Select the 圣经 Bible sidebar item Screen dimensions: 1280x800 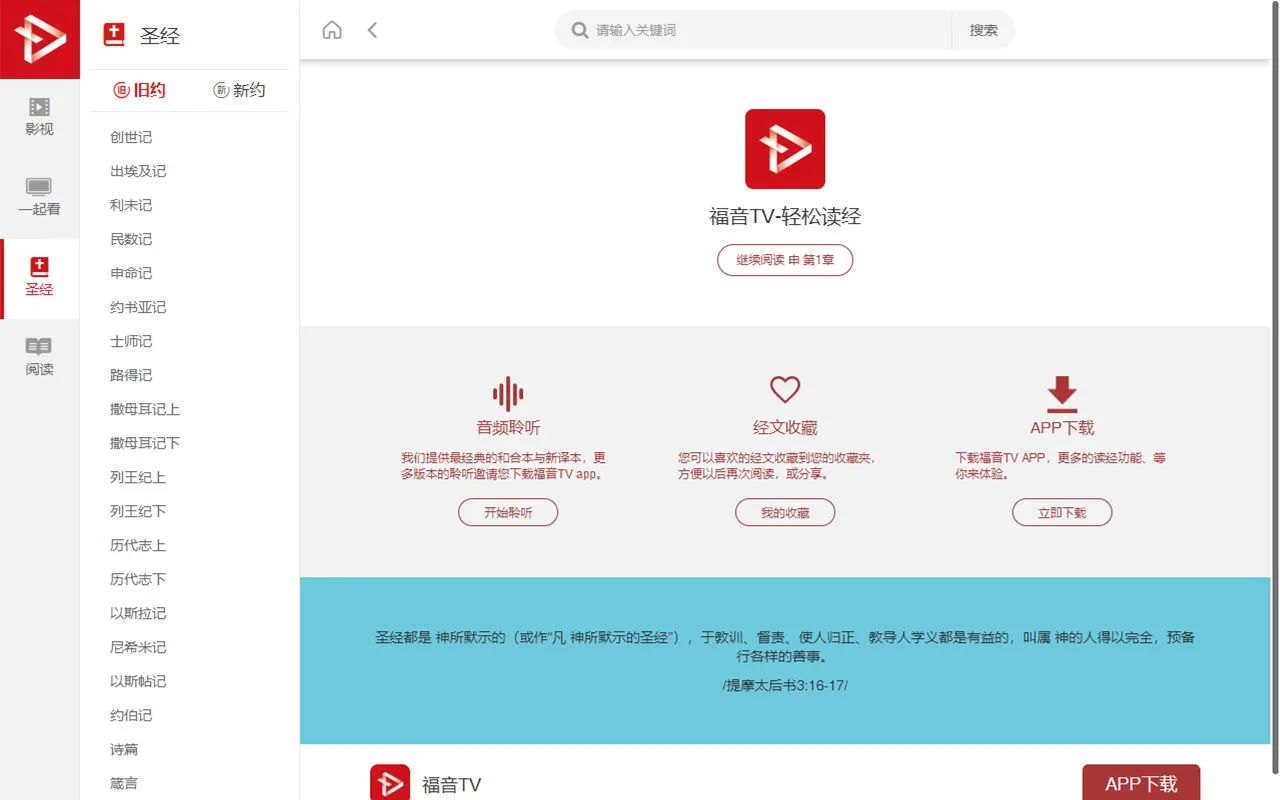click(x=40, y=278)
